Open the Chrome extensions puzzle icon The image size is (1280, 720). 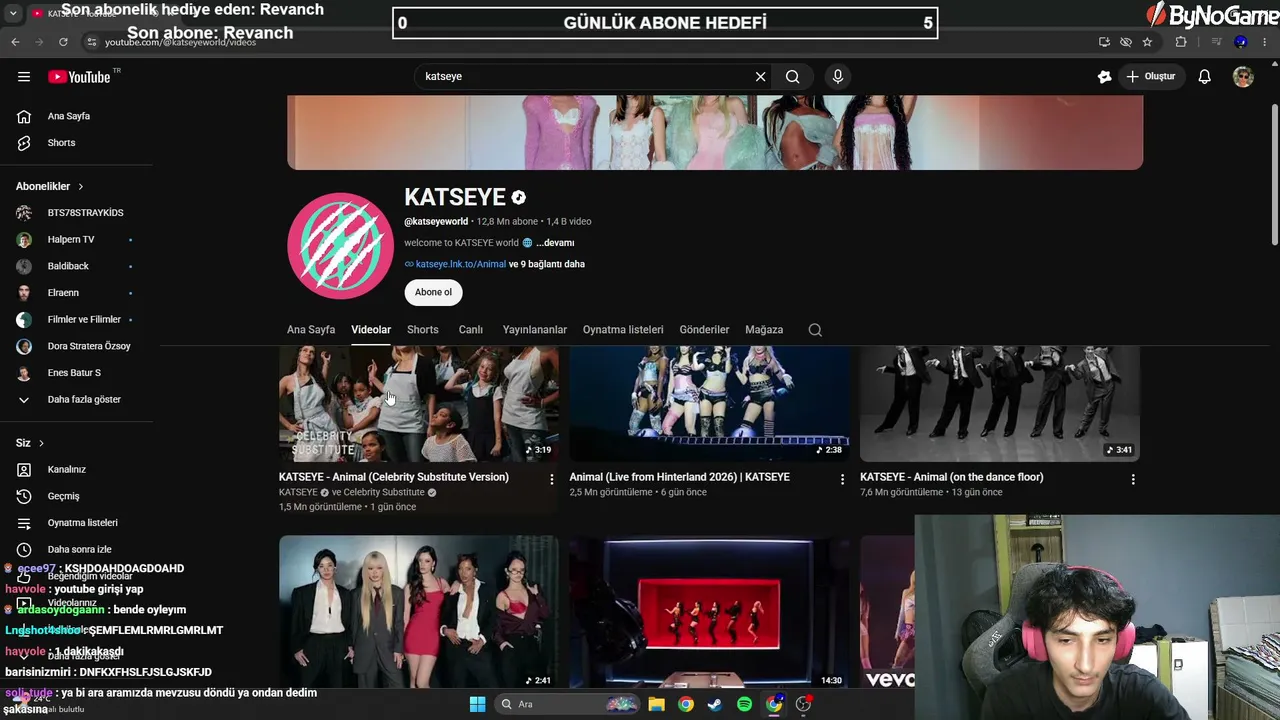[1181, 42]
